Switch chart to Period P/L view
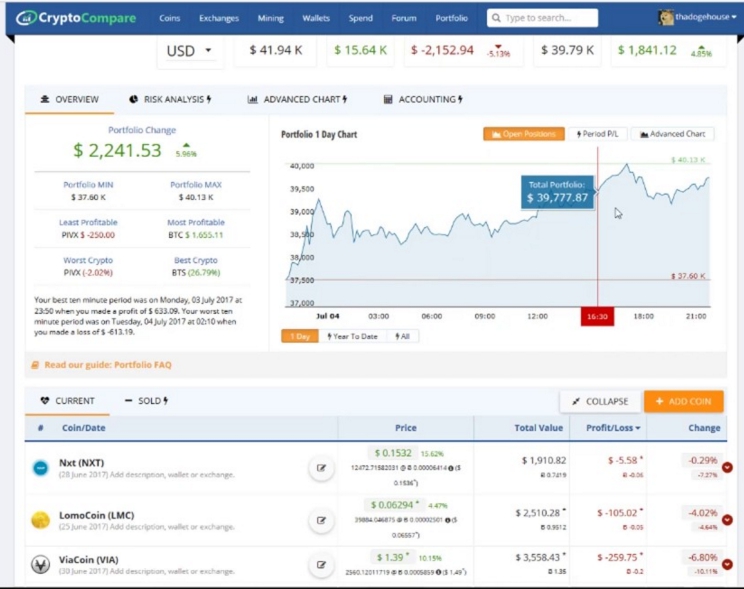744x589 pixels. click(597, 134)
